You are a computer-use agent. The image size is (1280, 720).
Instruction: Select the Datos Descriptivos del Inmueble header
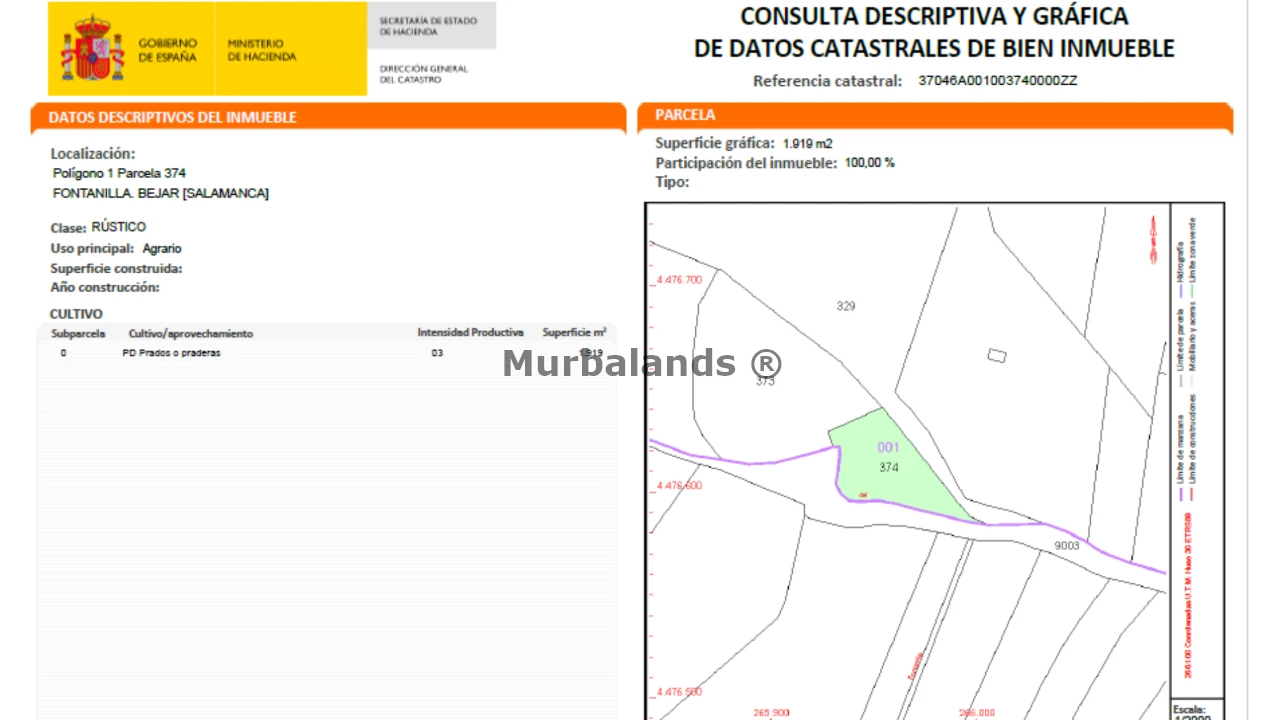coord(173,117)
